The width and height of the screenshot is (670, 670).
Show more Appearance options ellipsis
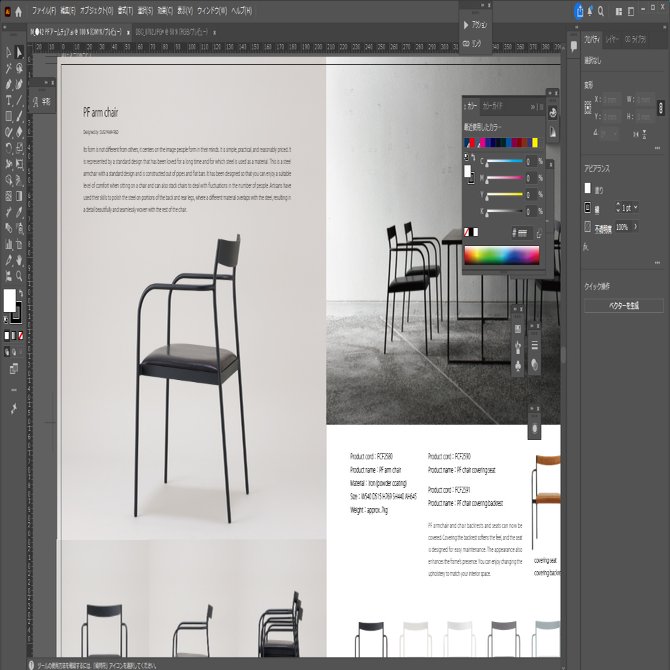(x=657, y=262)
